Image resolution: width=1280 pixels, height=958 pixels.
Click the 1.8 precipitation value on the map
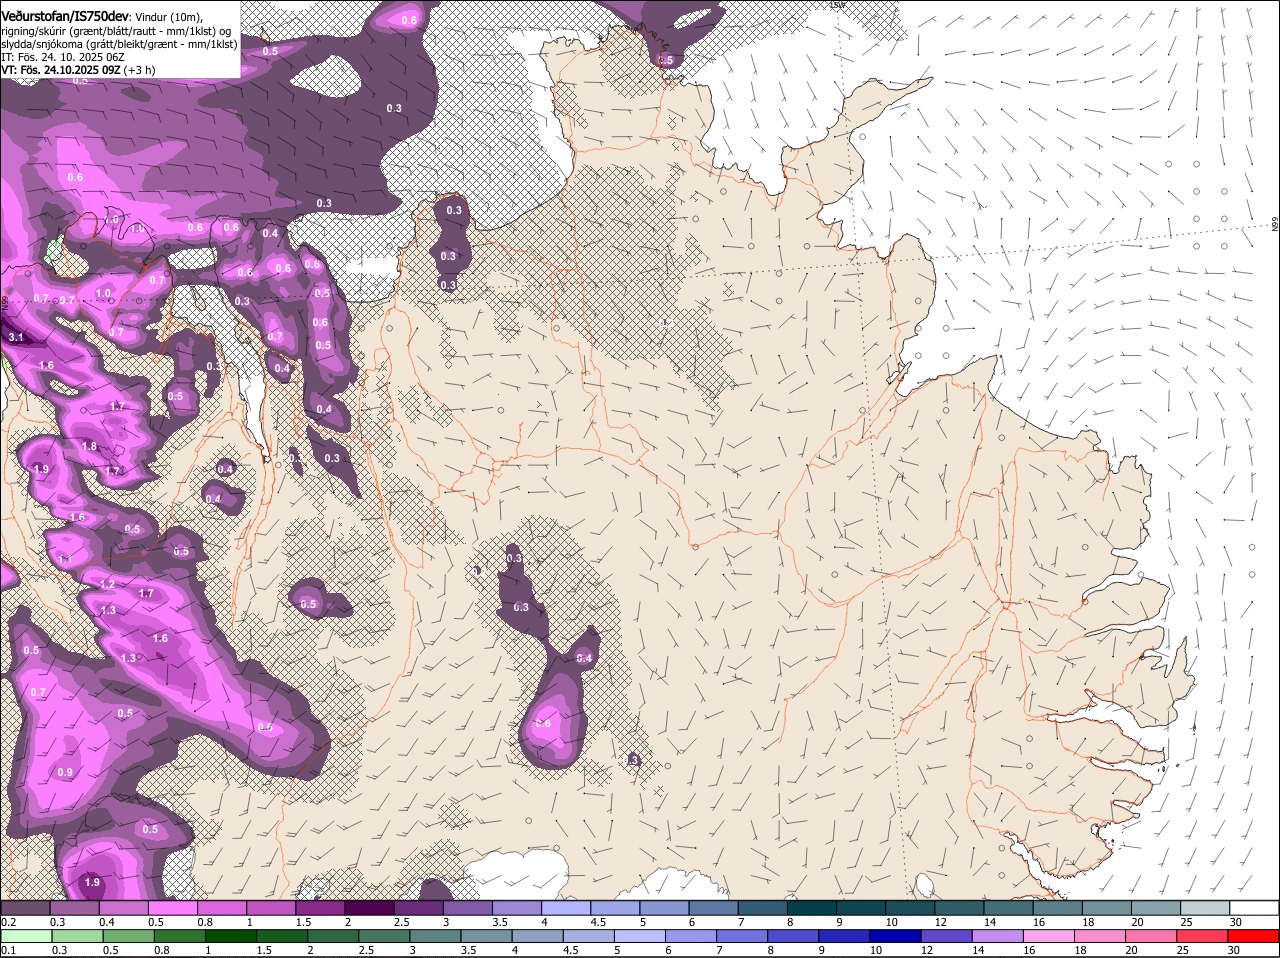(x=89, y=447)
